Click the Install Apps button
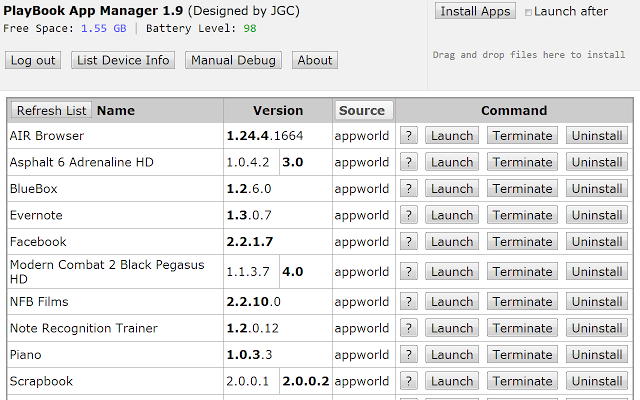Screen dimensions: 640x400 475,11
